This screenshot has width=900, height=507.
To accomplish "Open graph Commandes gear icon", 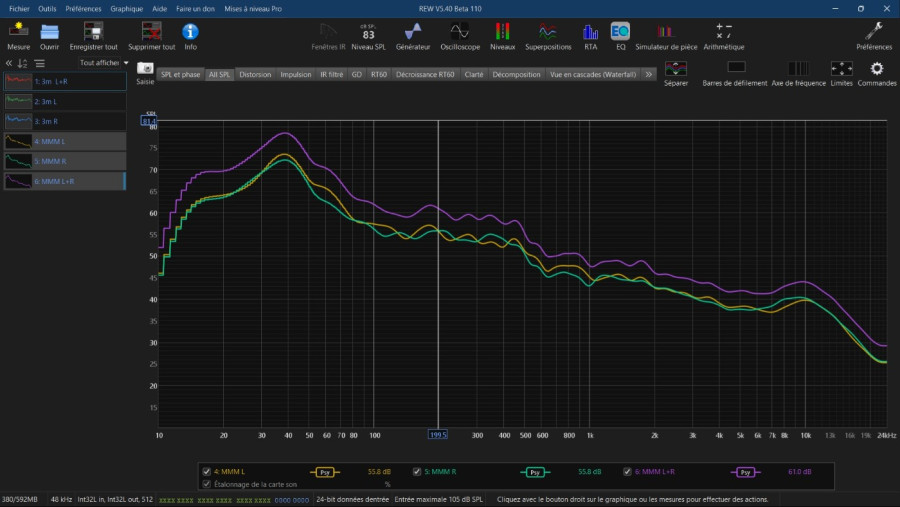I will [x=877, y=69].
